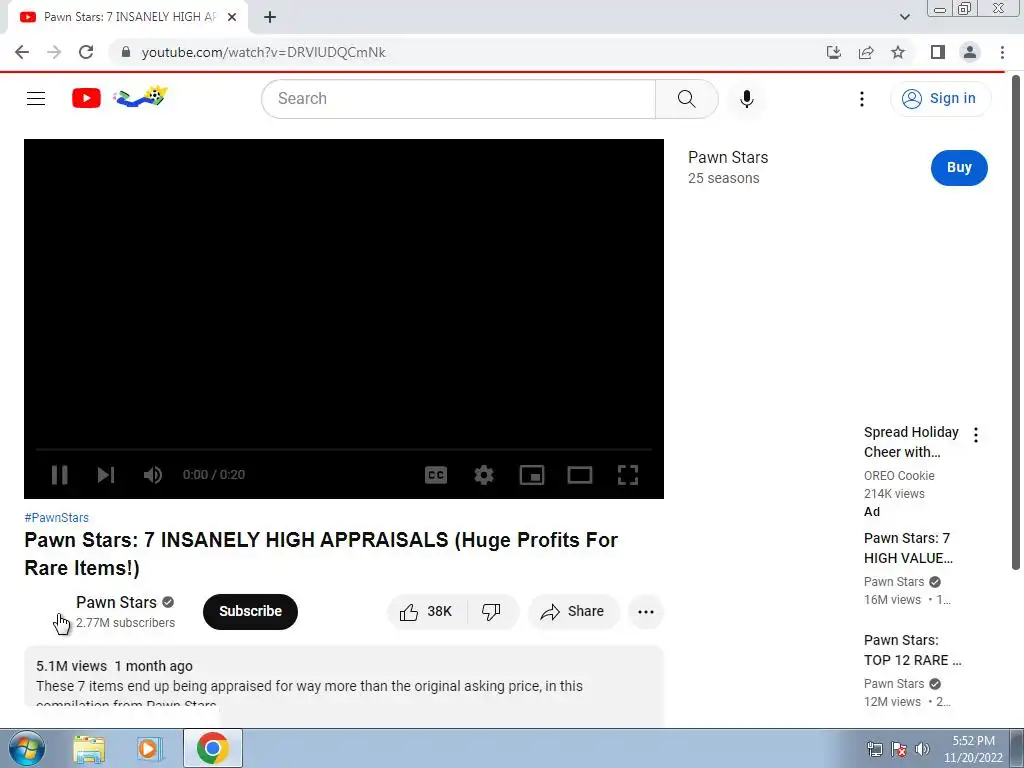Screen dimensions: 1024x768
Task: Close the Pawn Stars tab
Action: click(232, 17)
